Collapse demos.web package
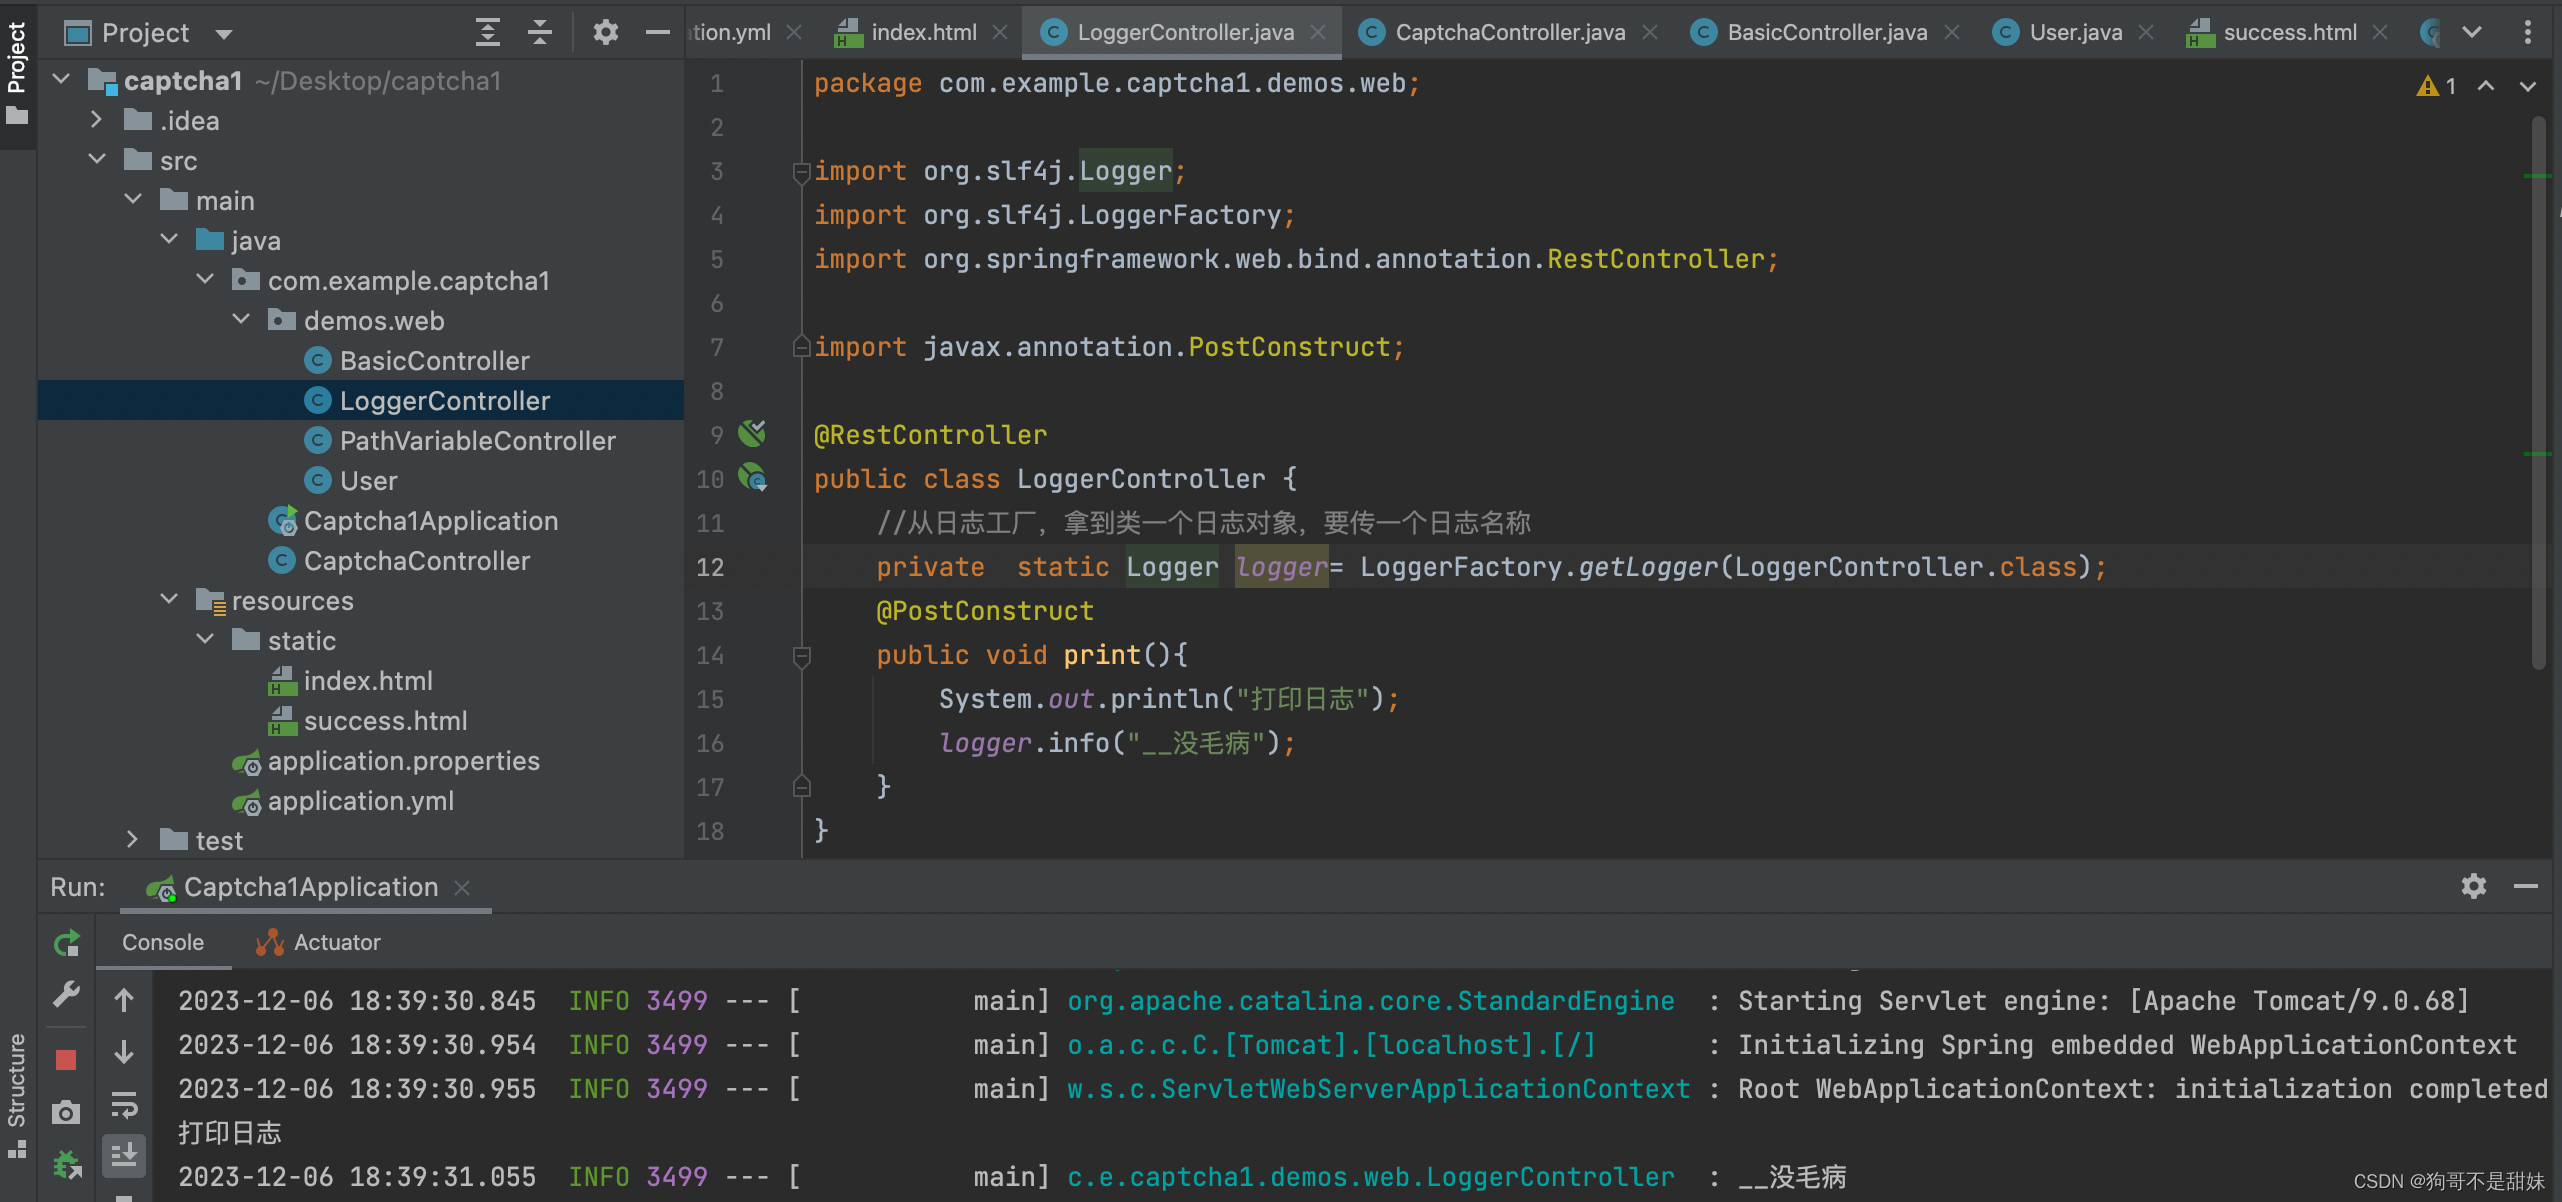 [241, 319]
